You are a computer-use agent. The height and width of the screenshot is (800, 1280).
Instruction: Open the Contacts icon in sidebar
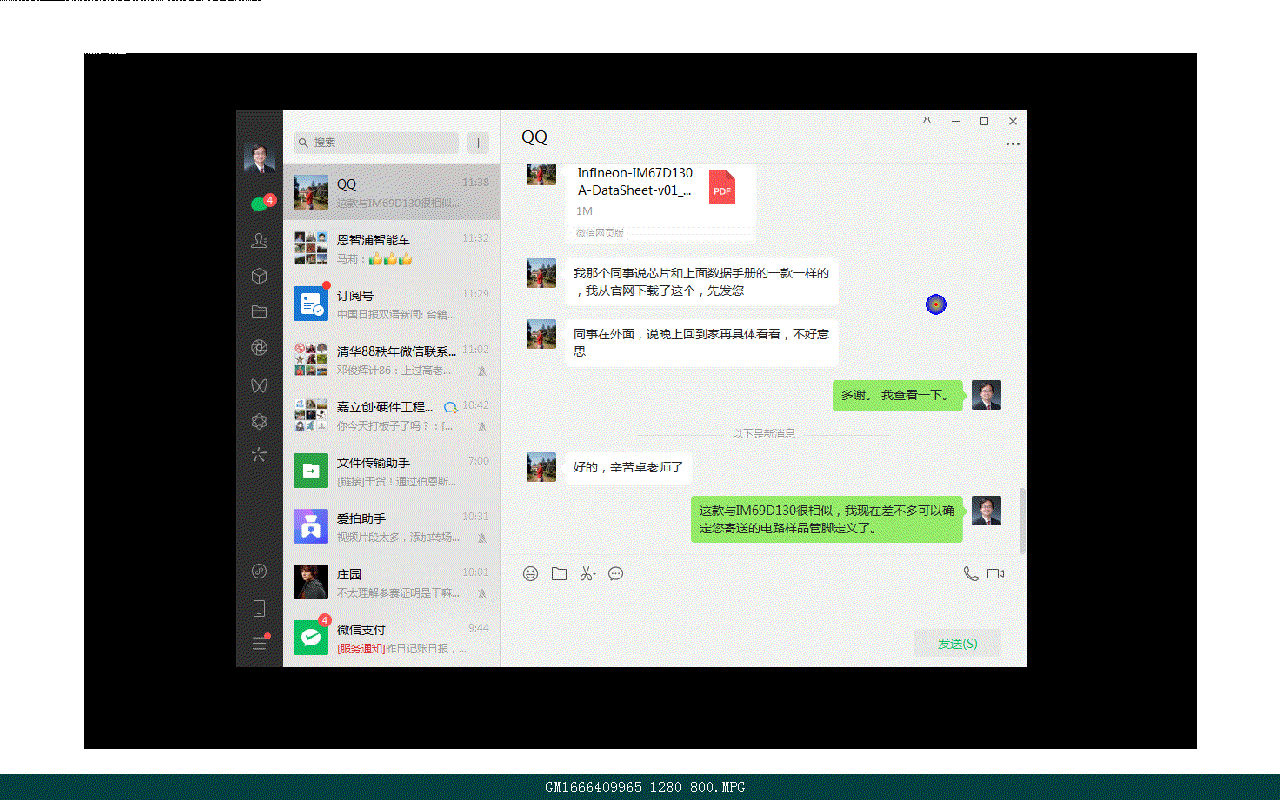point(259,240)
